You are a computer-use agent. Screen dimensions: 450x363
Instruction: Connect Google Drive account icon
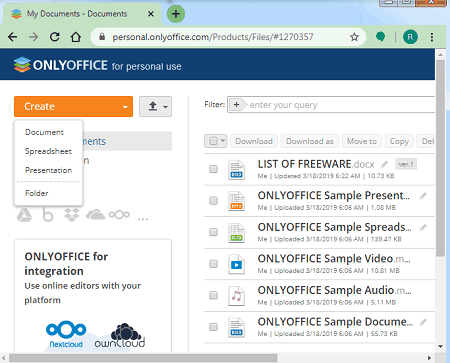point(24,215)
